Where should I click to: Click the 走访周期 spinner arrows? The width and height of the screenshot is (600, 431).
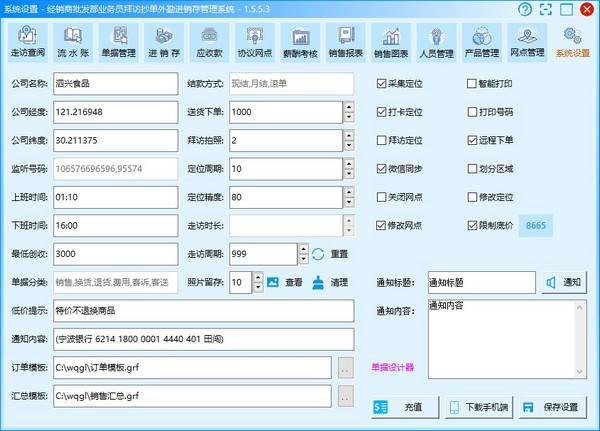tap(301, 254)
